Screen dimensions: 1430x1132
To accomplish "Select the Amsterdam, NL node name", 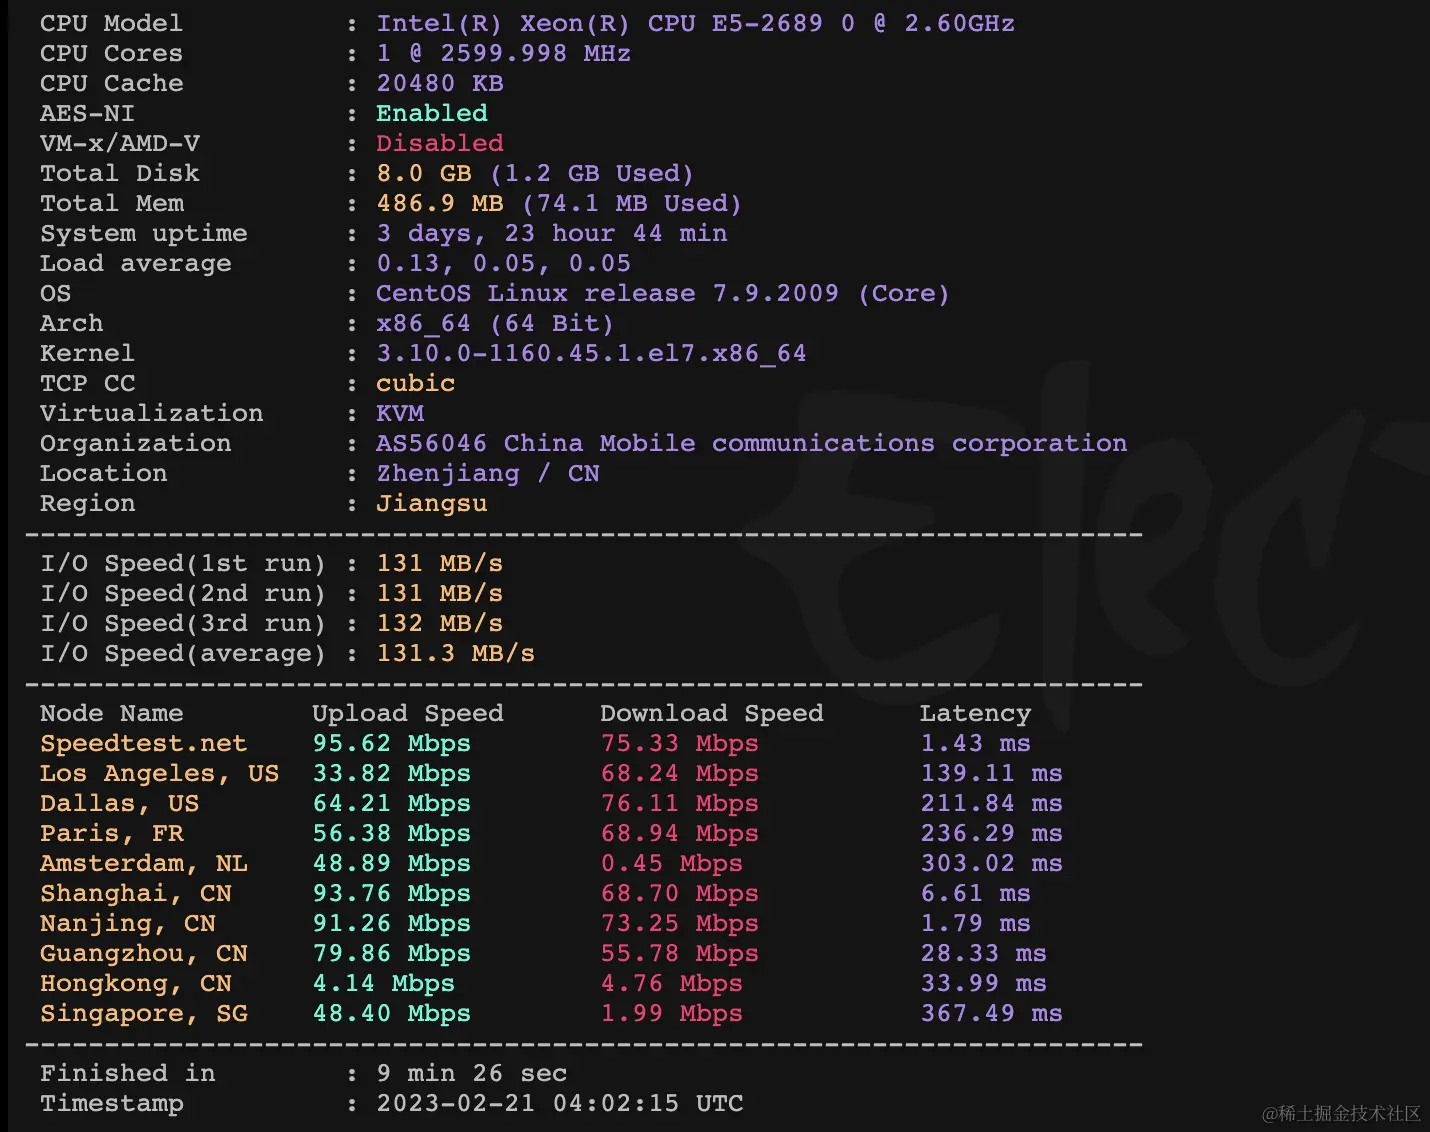I will 143,863.
